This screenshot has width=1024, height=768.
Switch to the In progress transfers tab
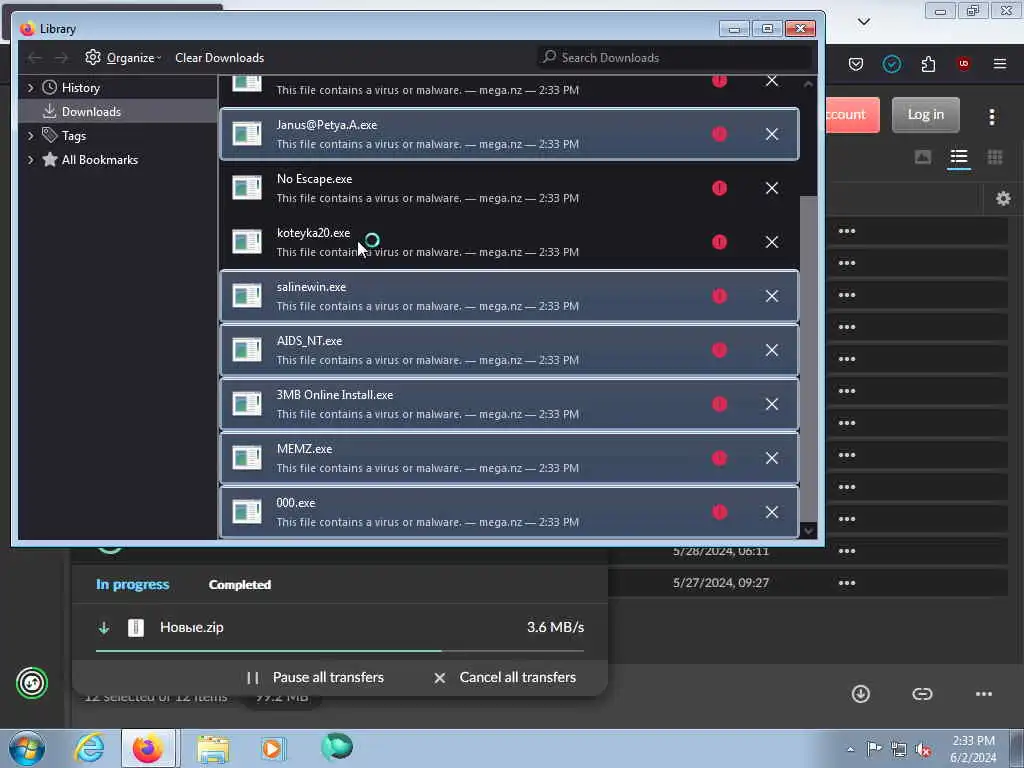pos(133,584)
